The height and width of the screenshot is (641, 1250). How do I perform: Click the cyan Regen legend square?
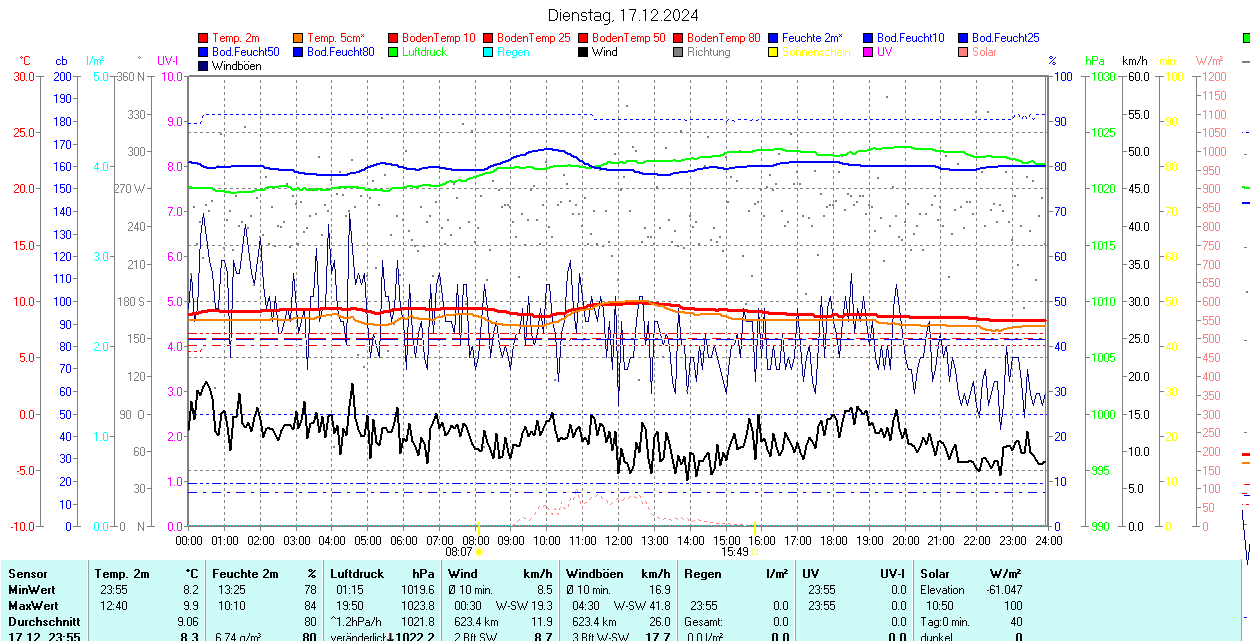(489, 52)
